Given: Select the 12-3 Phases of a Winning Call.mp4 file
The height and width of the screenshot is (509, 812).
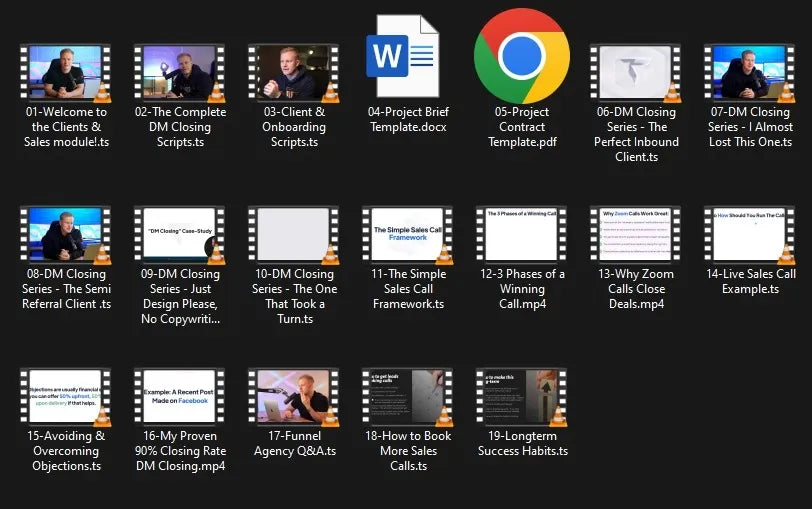Looking at the screenshot, I should coord(521,235).
